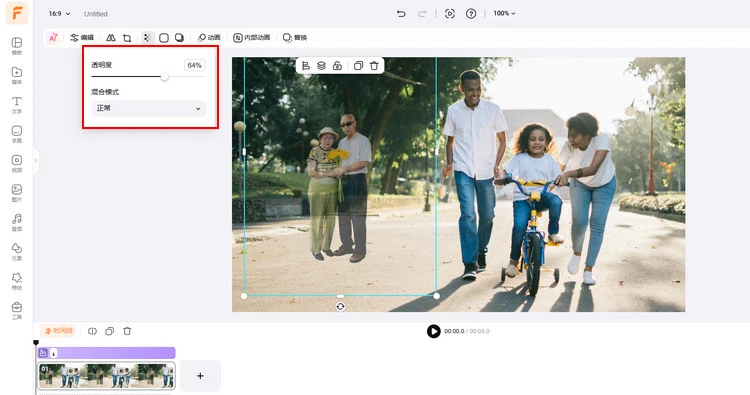This screenshot has width=750, height=395.
Task: Toggle the opacity settings icon
Action: pos(148,38)
